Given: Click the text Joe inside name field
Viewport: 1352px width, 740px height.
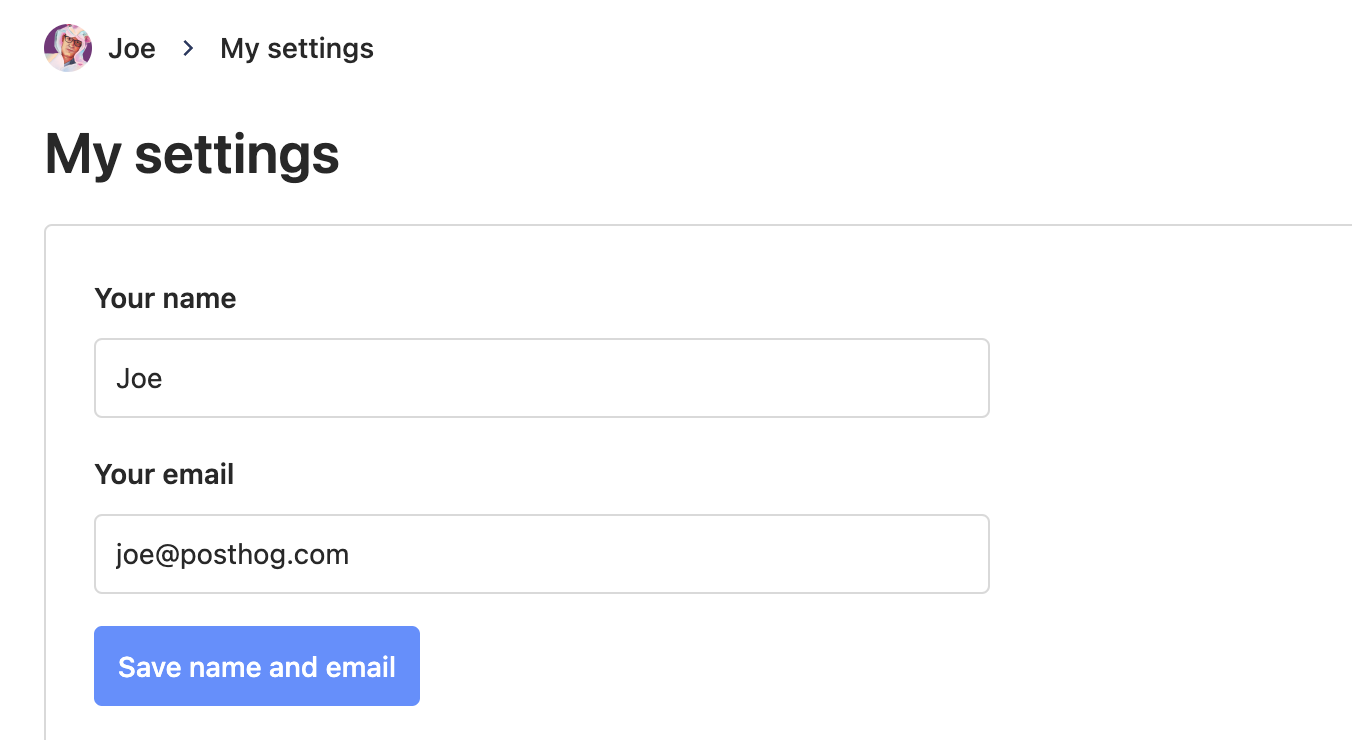Looking at the screenshot, I should [x=139, y=379].
